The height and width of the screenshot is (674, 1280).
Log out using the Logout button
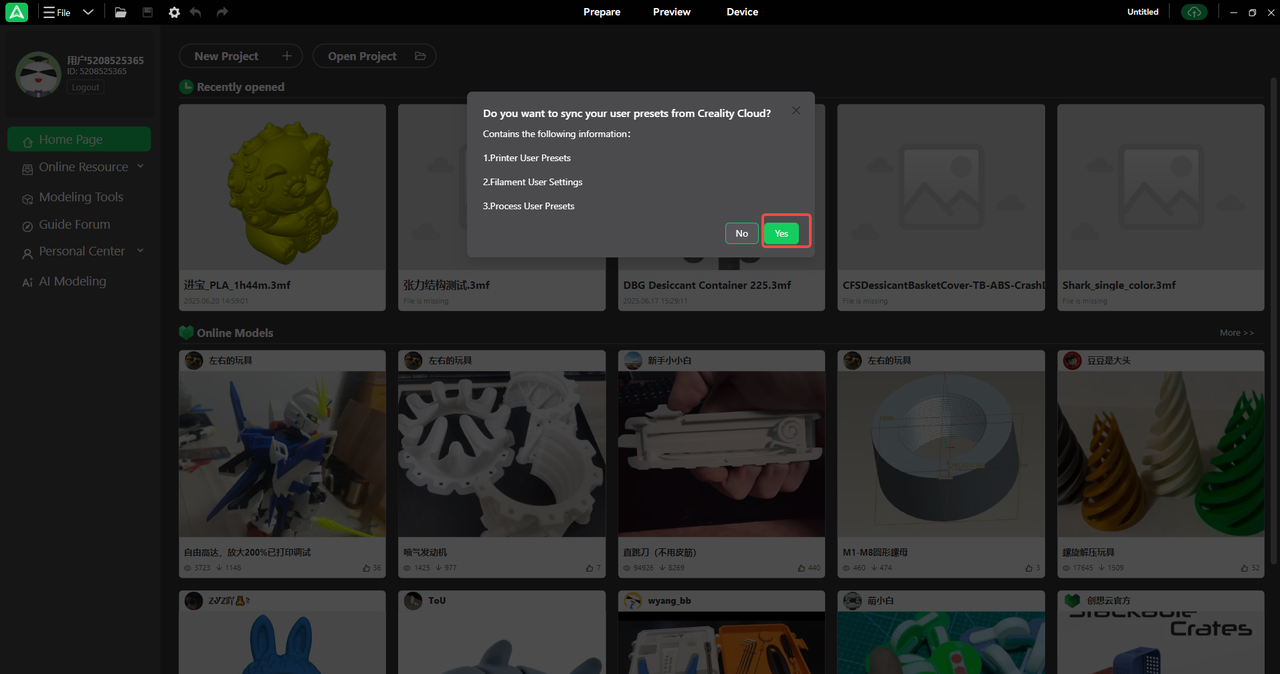[85, 87]
